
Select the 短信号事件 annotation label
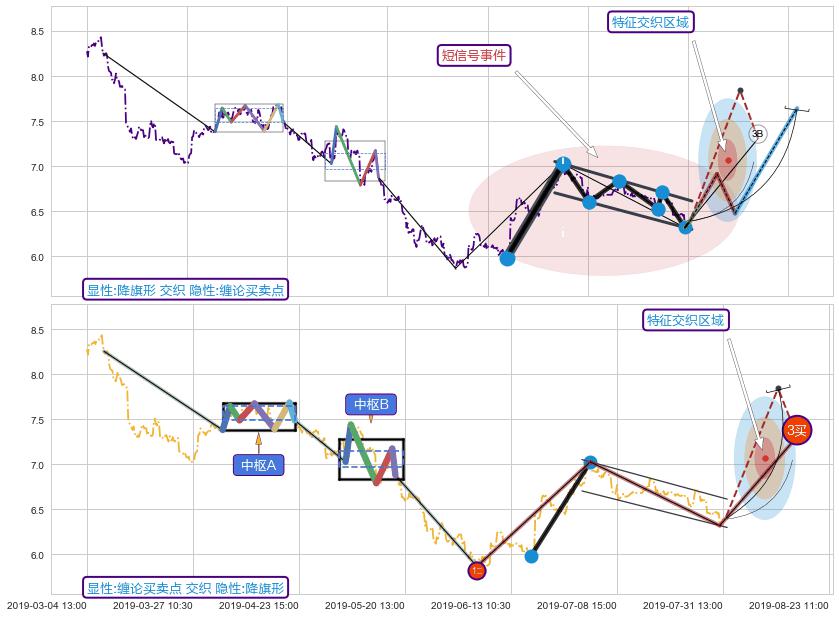[x=475, y=55]
